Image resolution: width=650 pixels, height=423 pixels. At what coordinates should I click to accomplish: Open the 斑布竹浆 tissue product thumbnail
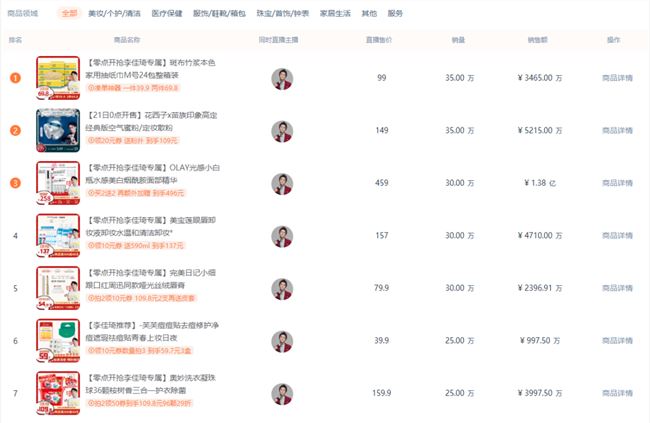coord(58,78)
